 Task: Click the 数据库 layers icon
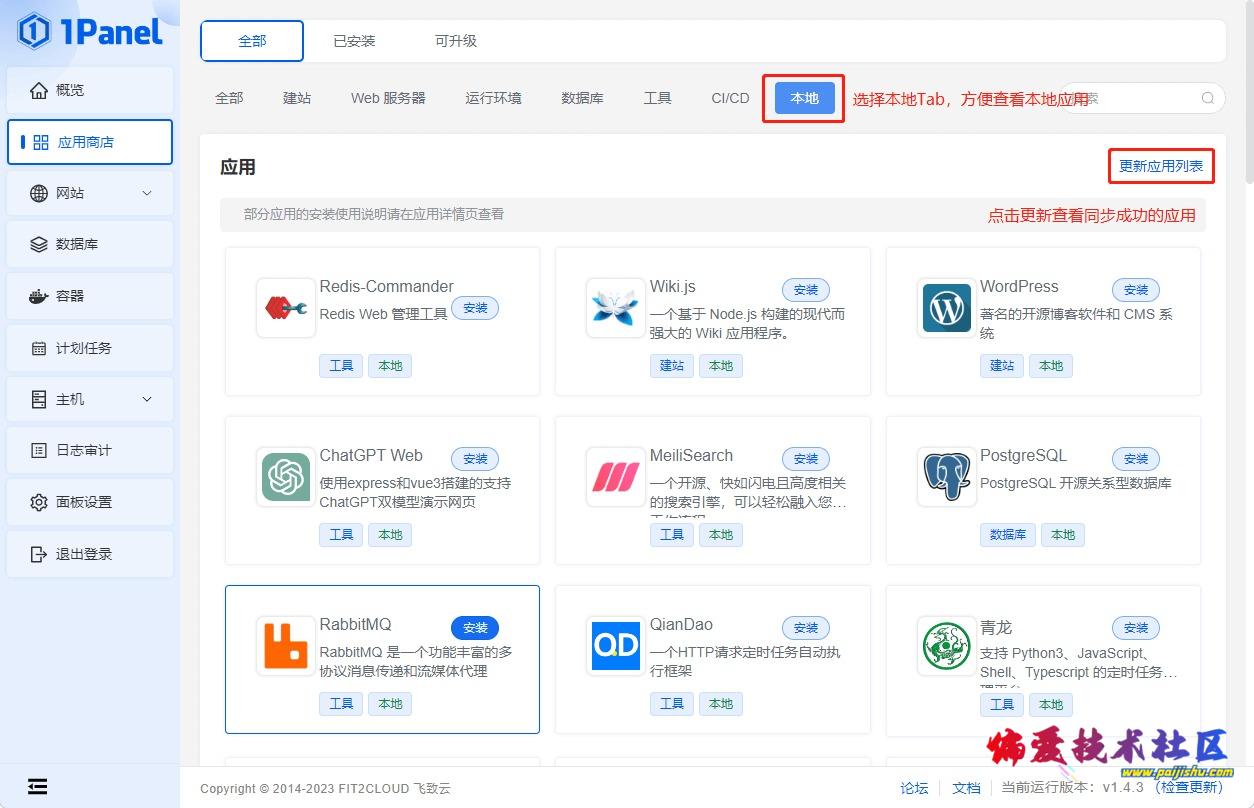click(x=39, y=244)
